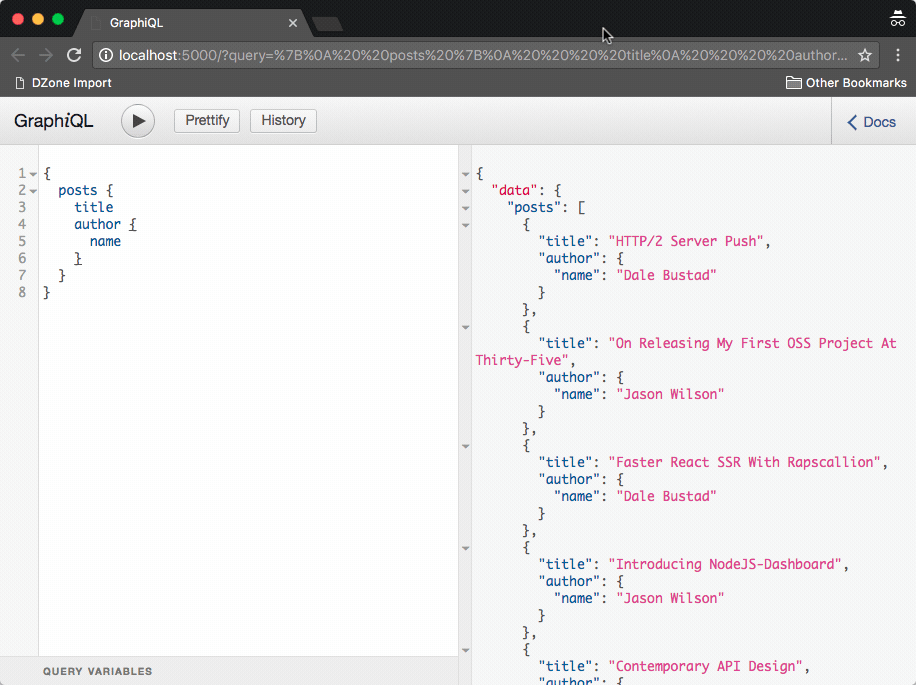The height and width of the screenshot is (685, 916).
Task: Open the Docs explorer
Action: click(x=872, y=122)
